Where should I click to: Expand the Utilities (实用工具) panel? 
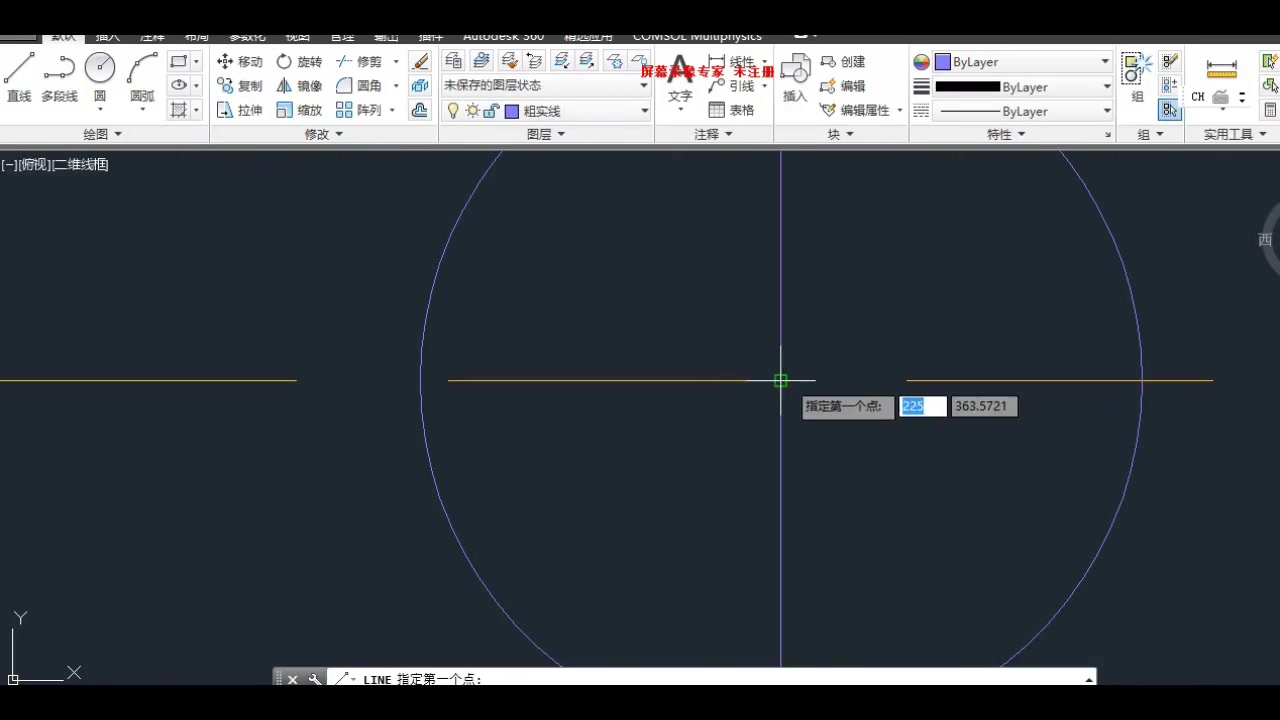(x=1235, y=134)
